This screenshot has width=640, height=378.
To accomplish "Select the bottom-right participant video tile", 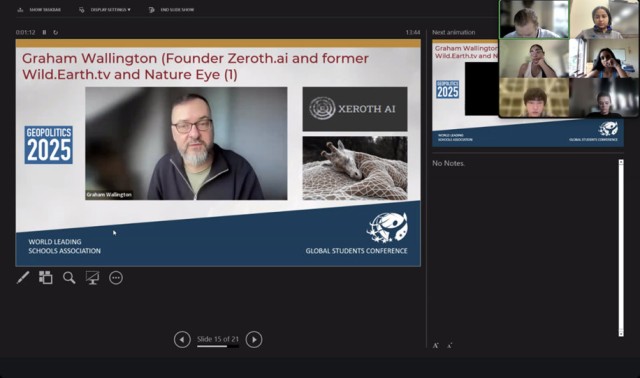I will (x=604, y=98).
